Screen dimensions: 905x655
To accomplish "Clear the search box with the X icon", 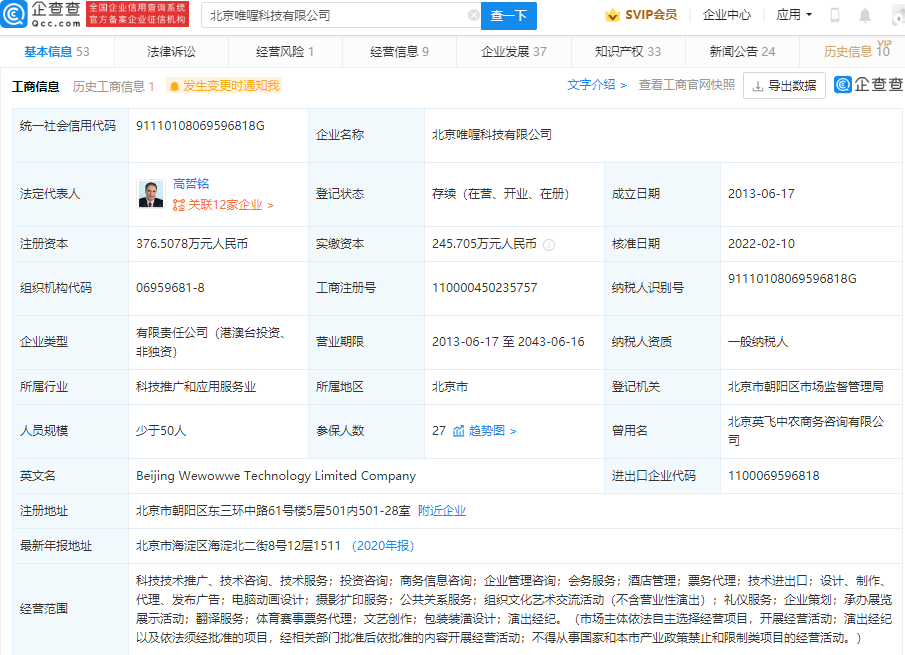I will click(473, 16).
